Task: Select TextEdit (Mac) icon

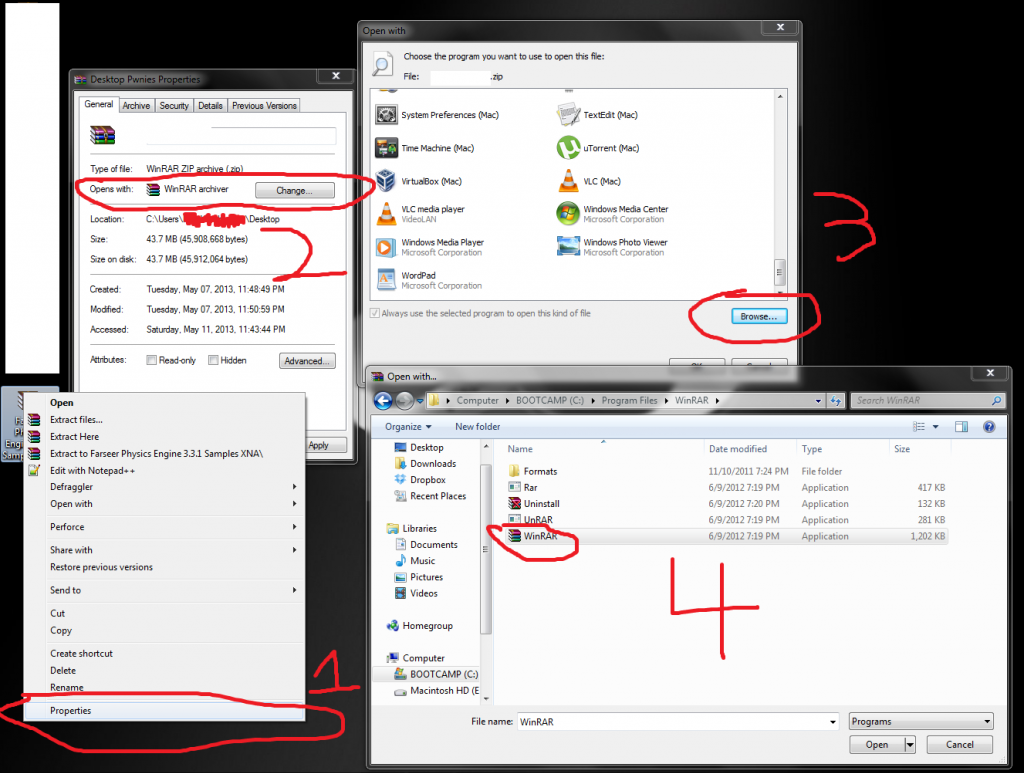Action: tap(568, 115)
